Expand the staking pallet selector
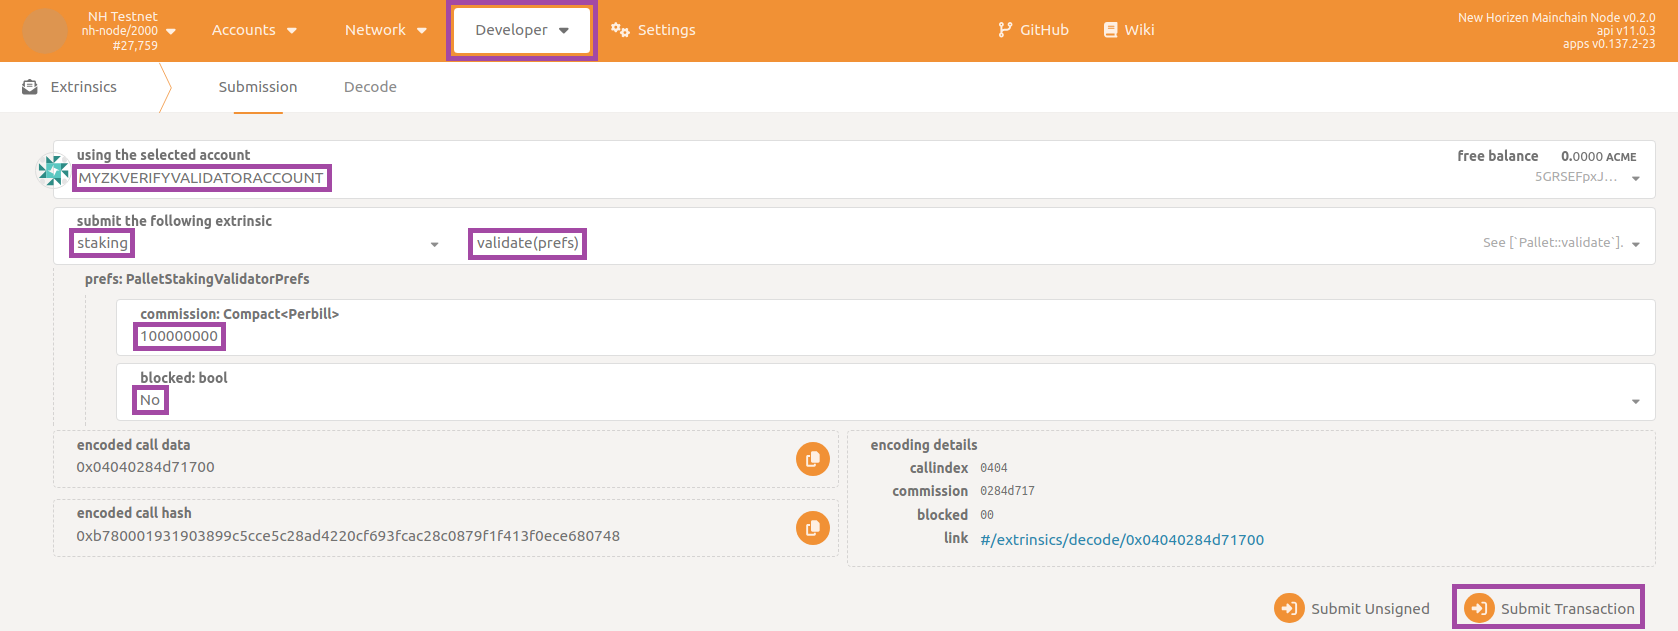Viewport: 1678px width, 631px height. [x=434, y=244]
